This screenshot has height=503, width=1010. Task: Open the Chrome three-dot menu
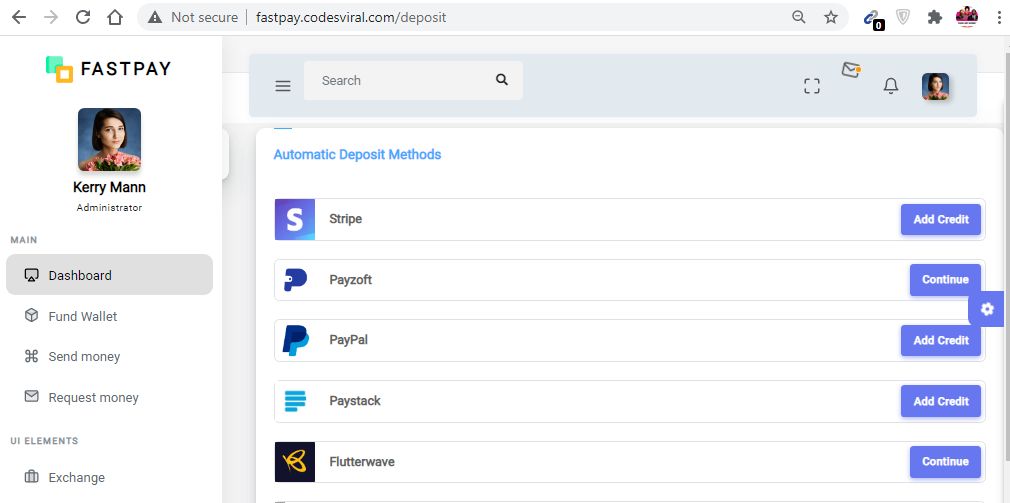tap(998, 17)
